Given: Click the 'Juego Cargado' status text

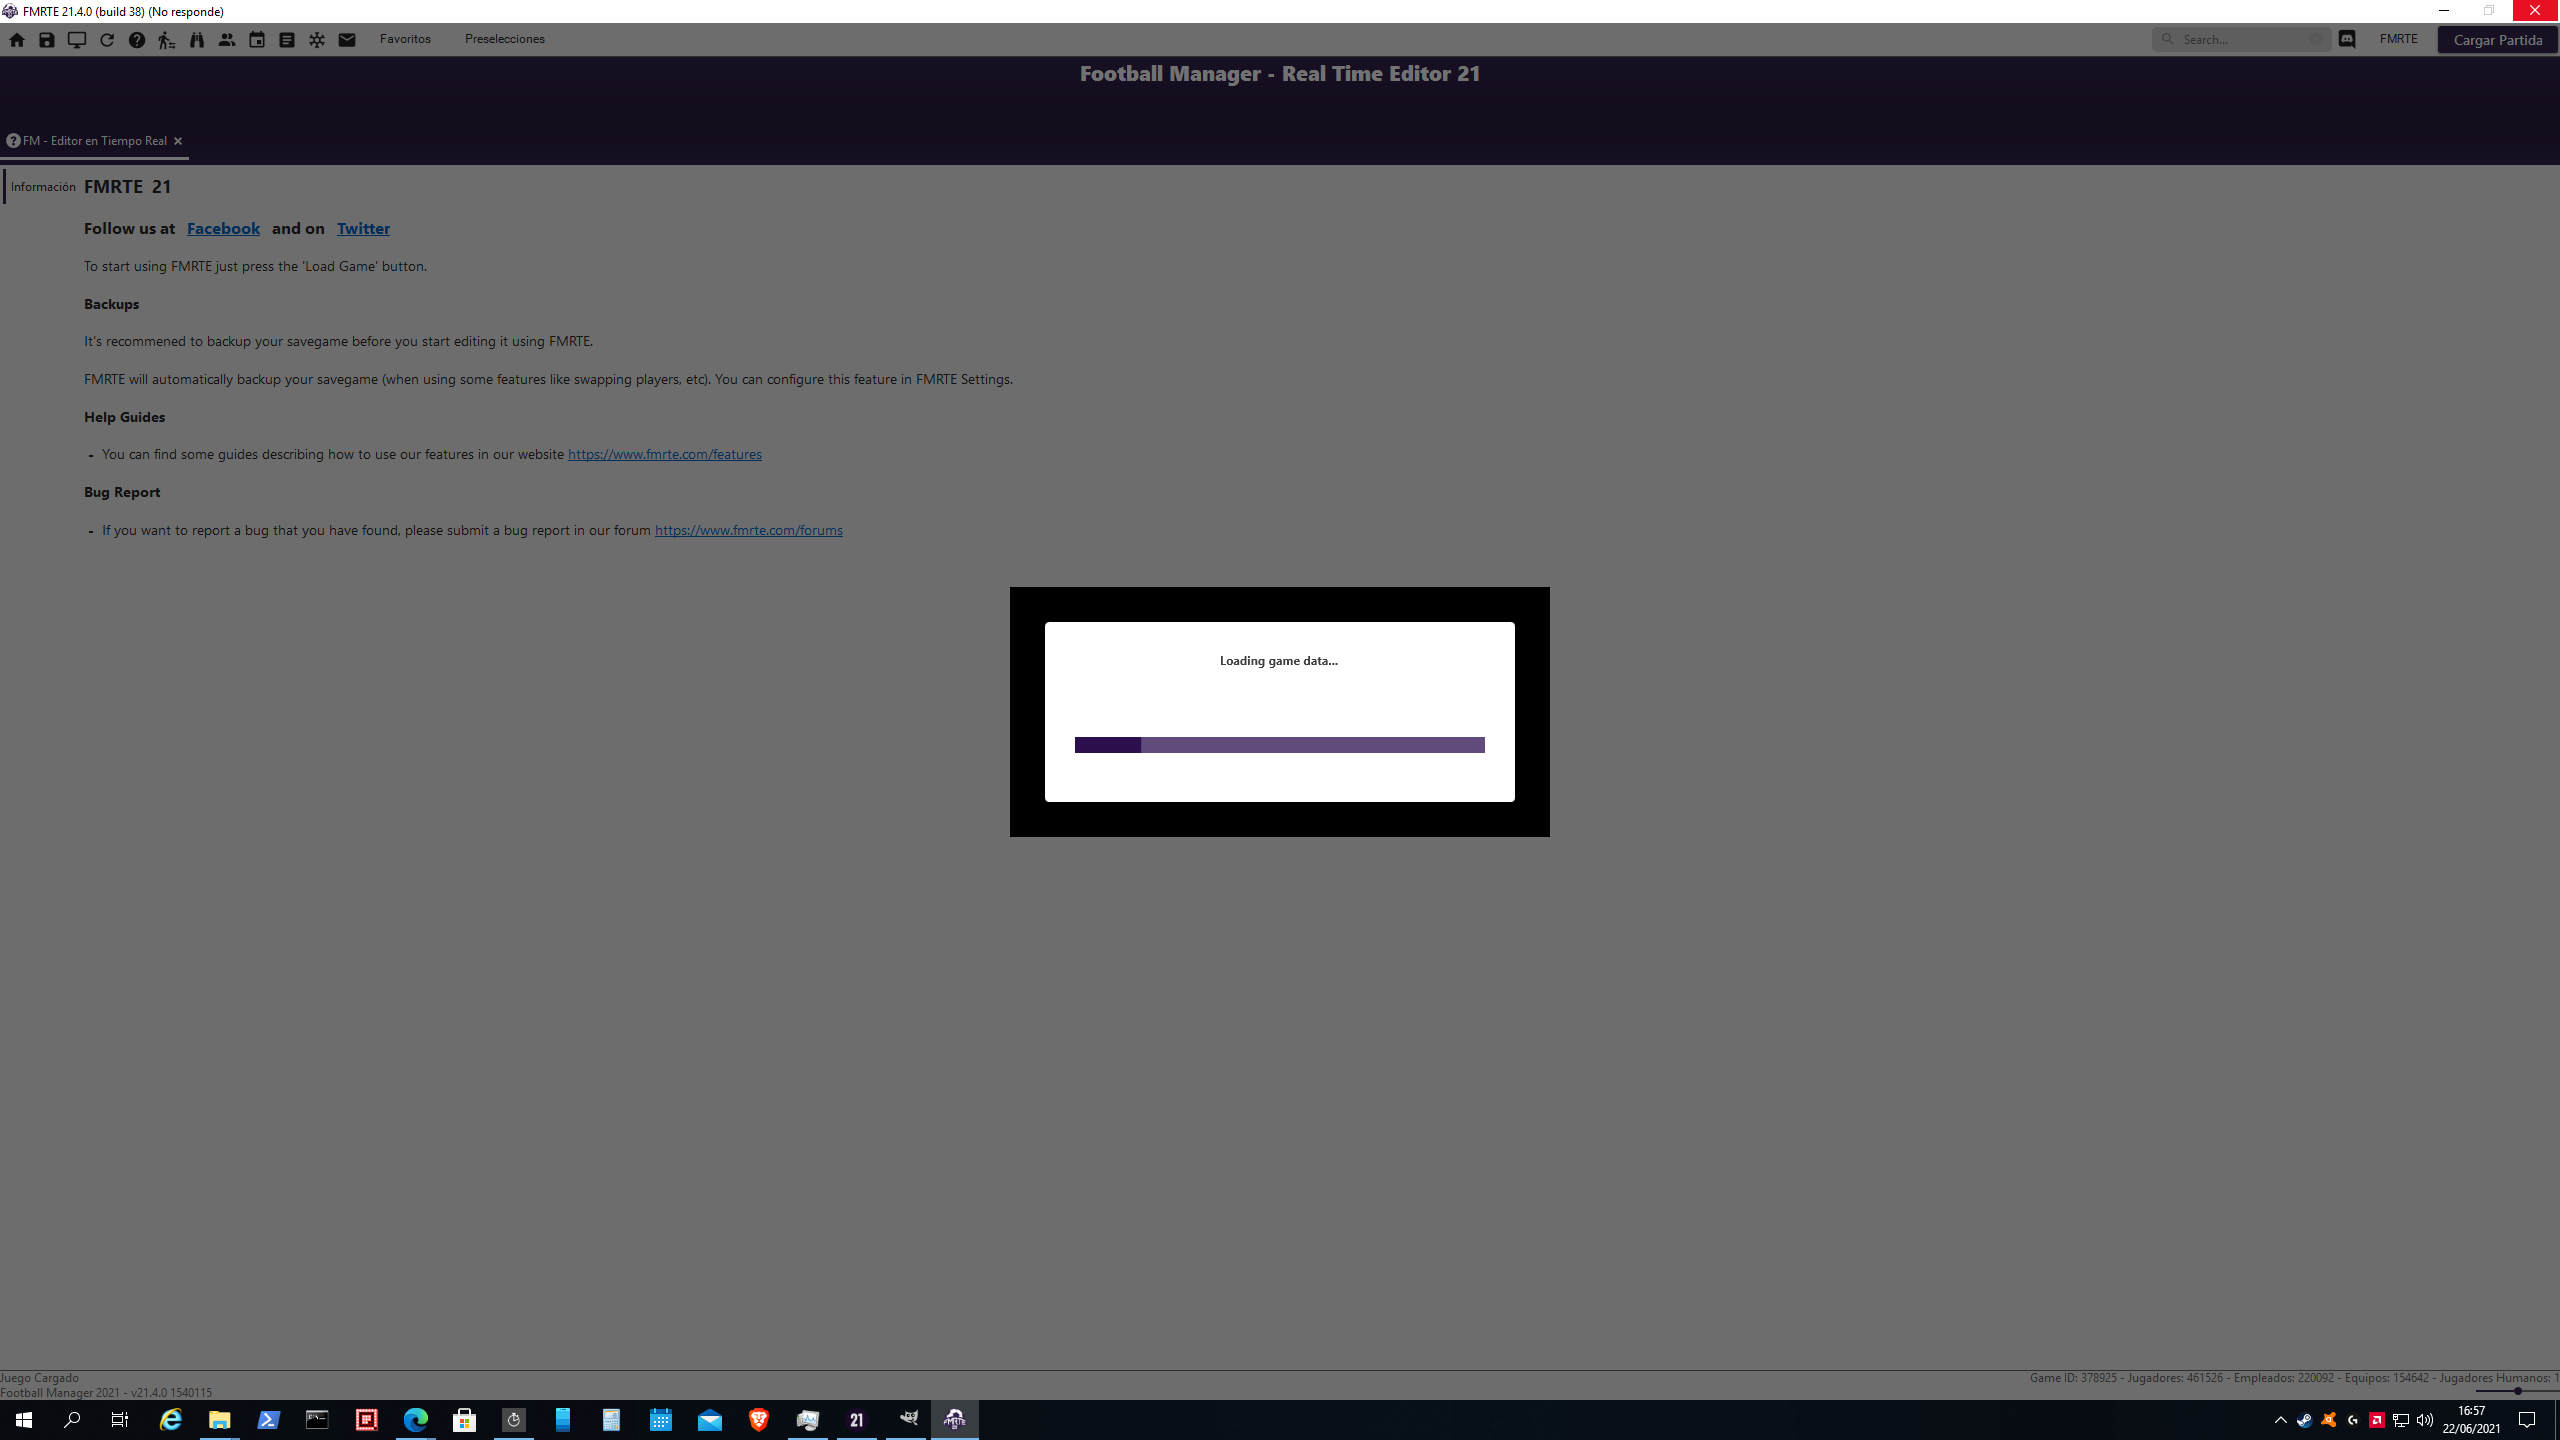Looking at the screenshot, I should tap(39, 1378).
